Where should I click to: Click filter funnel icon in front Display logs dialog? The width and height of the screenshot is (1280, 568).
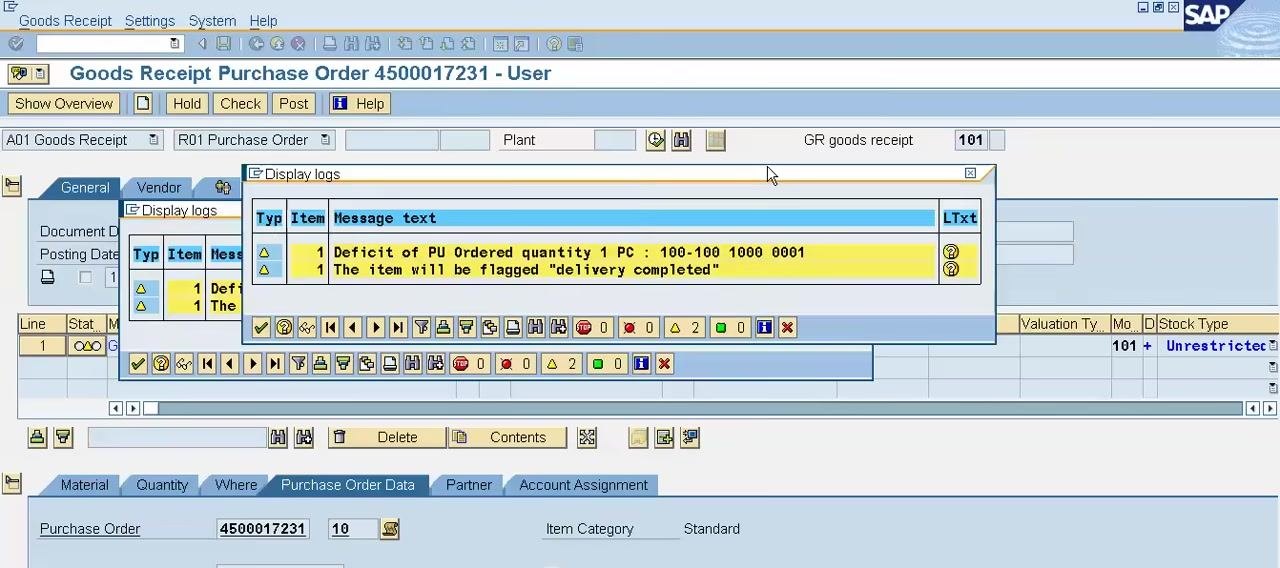(421, 327)
